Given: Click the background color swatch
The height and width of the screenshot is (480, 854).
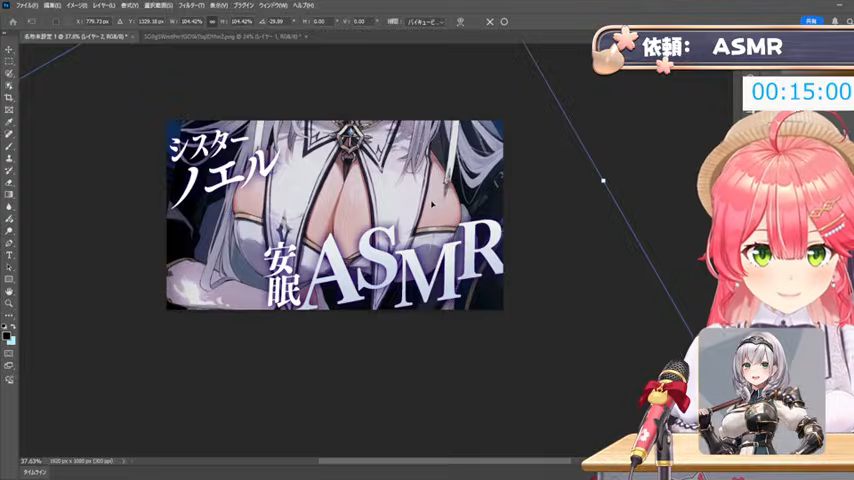Looking at the screenshot, I should (12, 341).
